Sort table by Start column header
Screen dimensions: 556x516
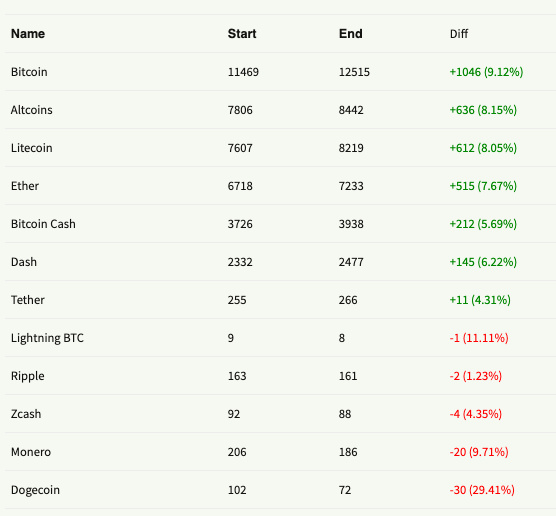point(242,34)
